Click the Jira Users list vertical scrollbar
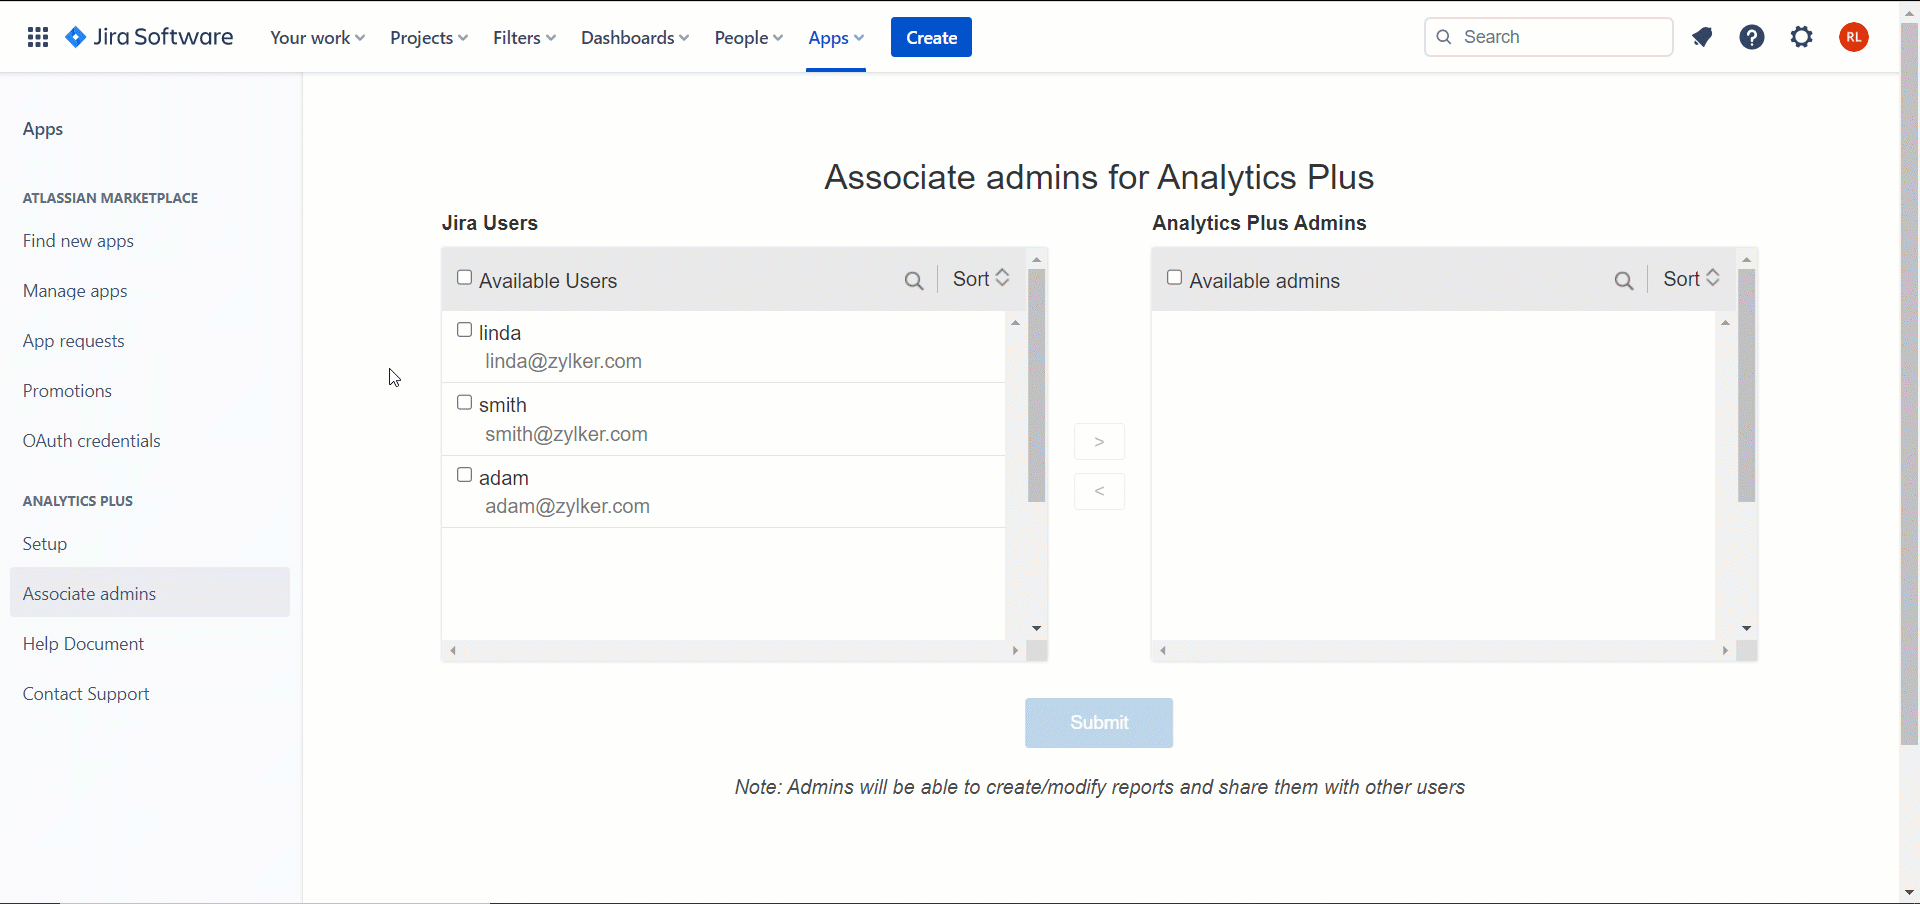 tap(1036, 385)
